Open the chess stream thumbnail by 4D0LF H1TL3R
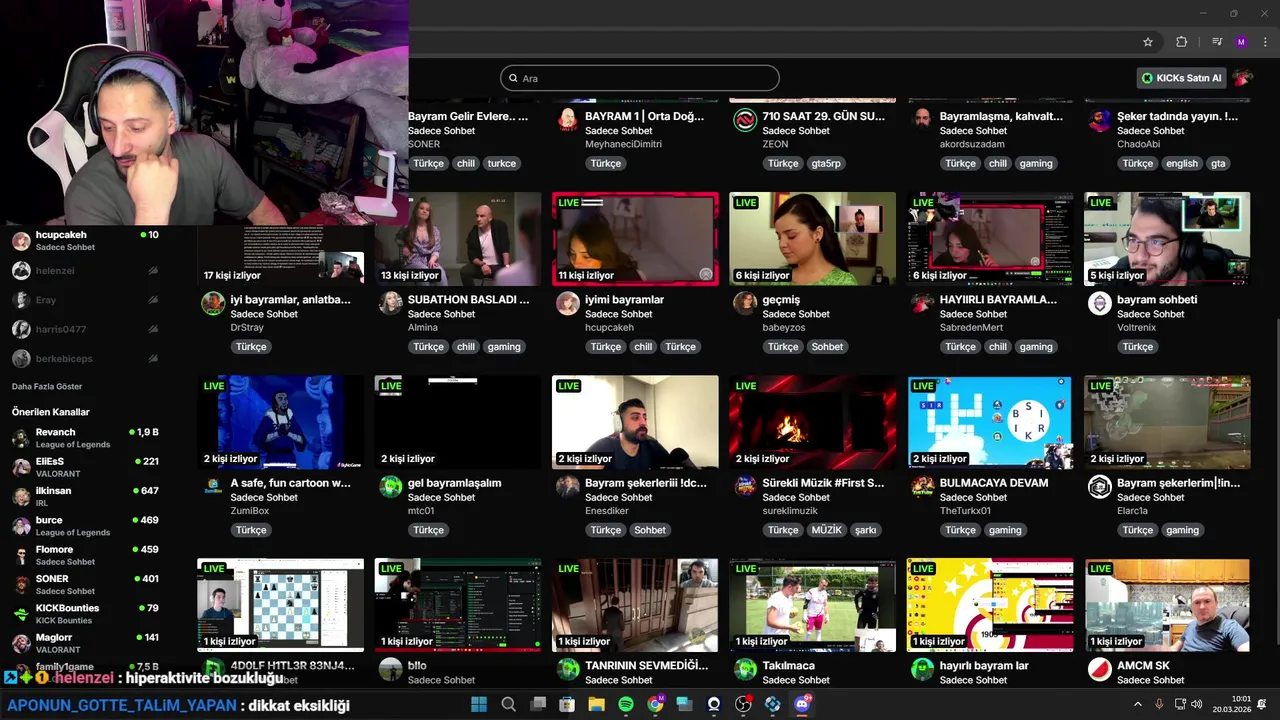This screenshot has height=720, width=1280. [281, 605]
